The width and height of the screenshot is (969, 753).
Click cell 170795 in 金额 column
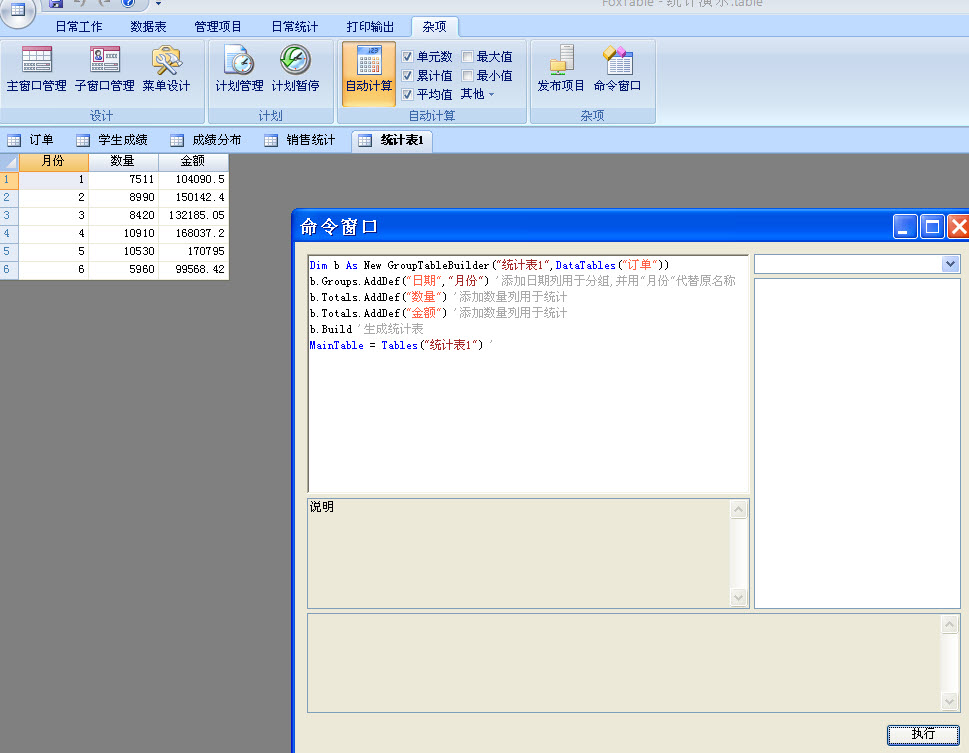coord(193,252)
